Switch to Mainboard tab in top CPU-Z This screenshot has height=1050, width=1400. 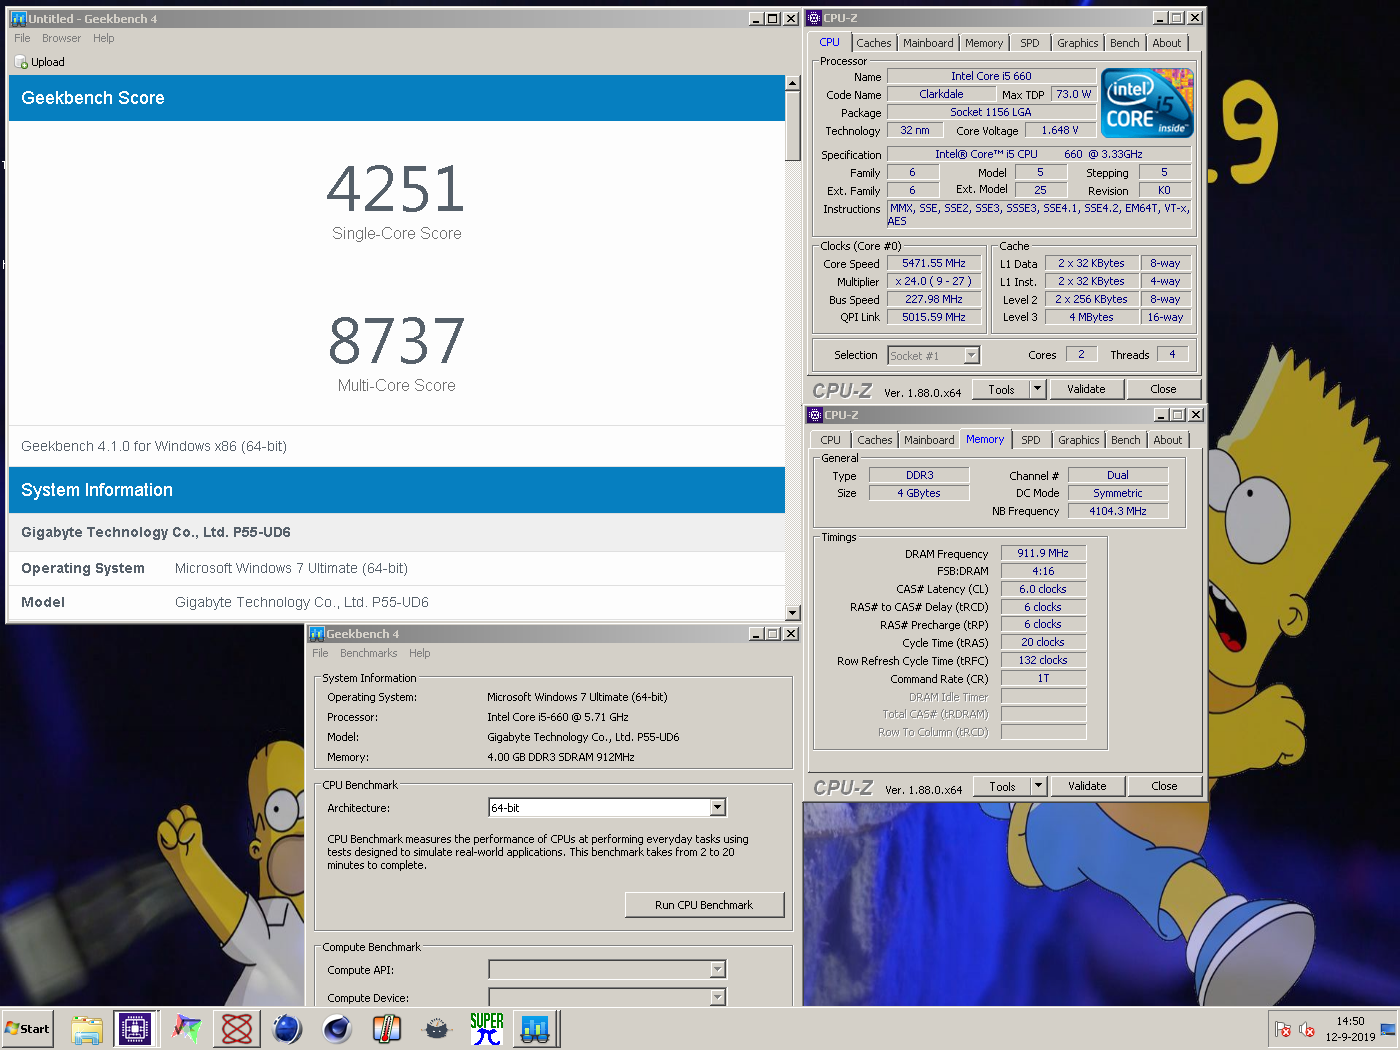point(928,43)
